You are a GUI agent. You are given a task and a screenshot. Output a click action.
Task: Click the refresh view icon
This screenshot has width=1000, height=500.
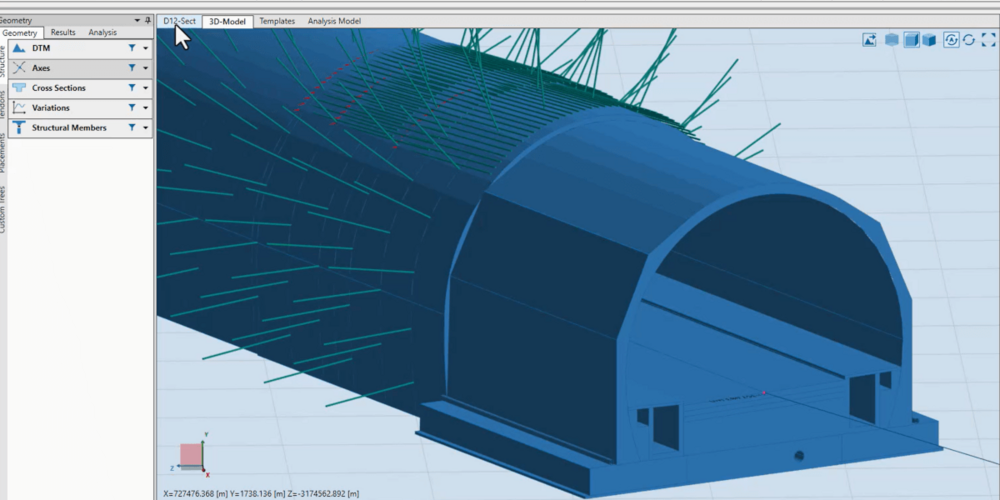(969, 40)
